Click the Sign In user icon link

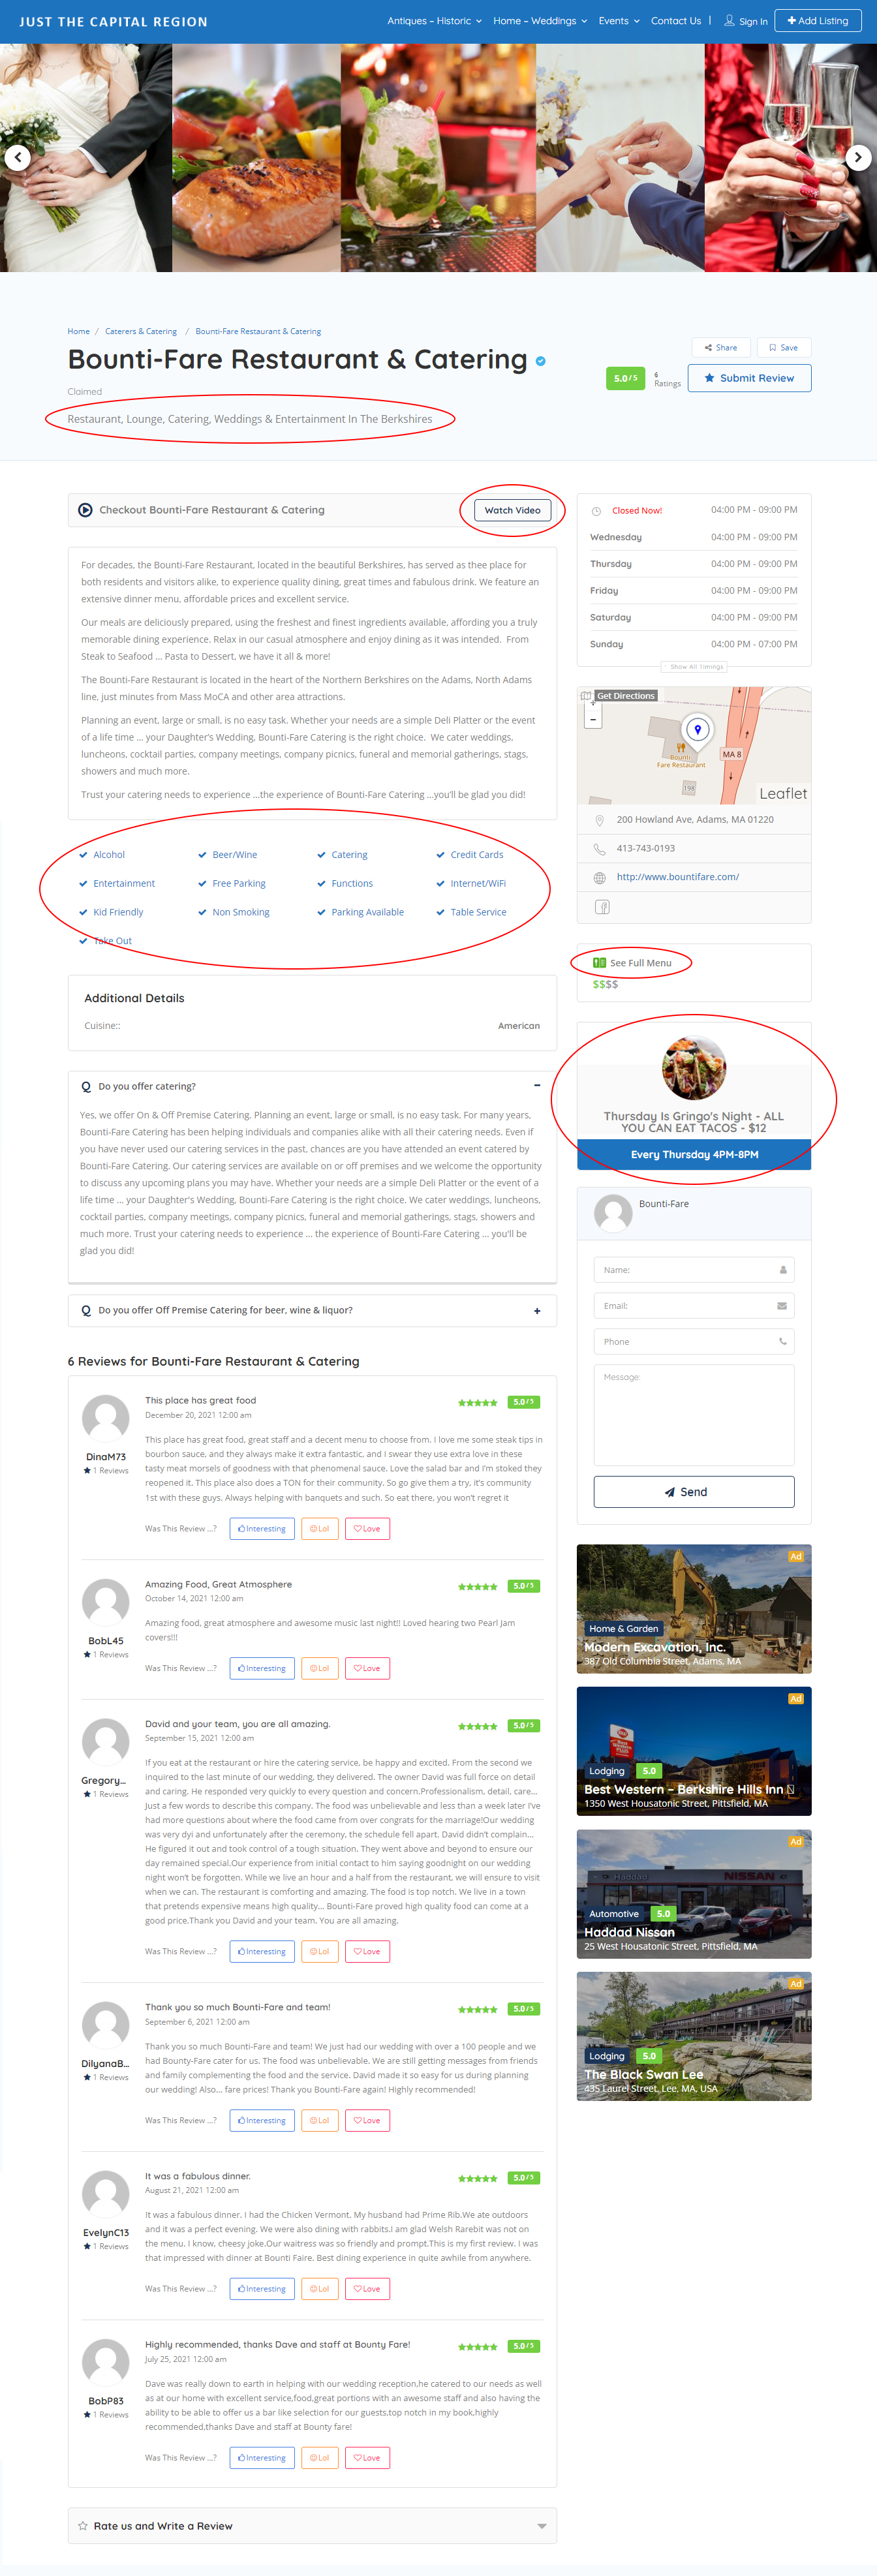point(745,21)
